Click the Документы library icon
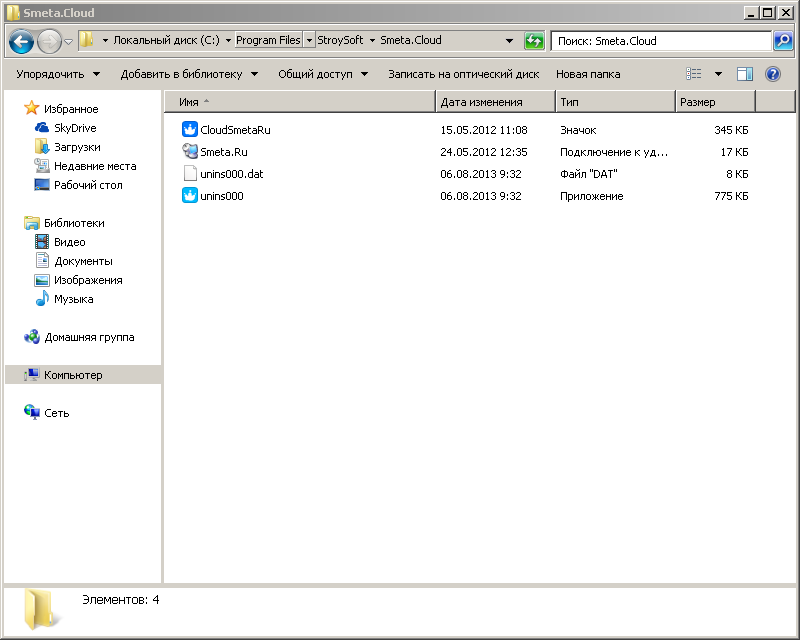The width and height of the screenshot is (800, 640). pos(42,260)
